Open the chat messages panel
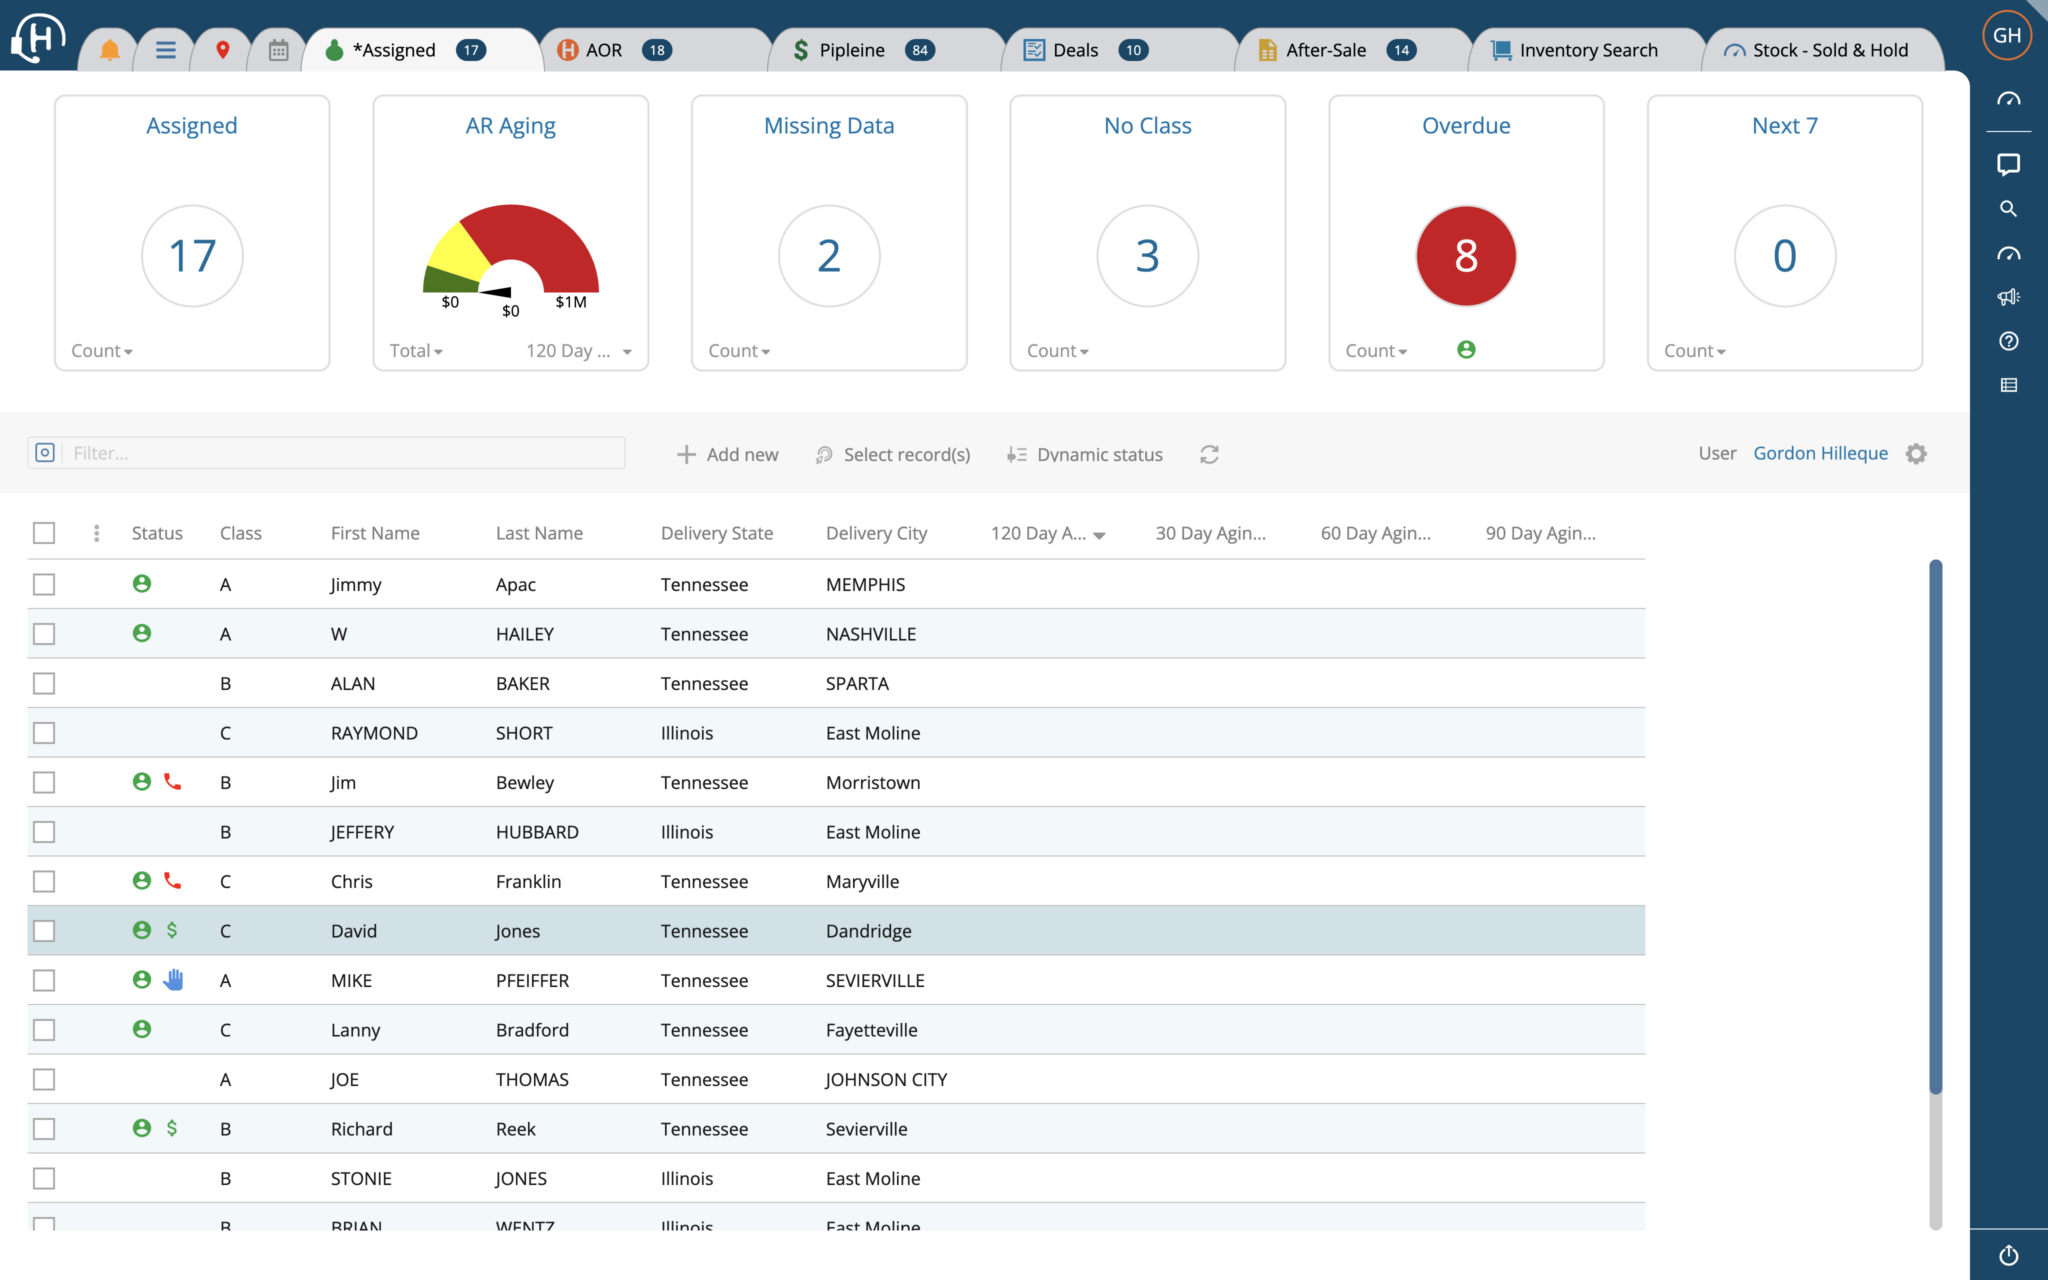Viewport: 2048px width, 1280px height. (x=2009, y=164)
